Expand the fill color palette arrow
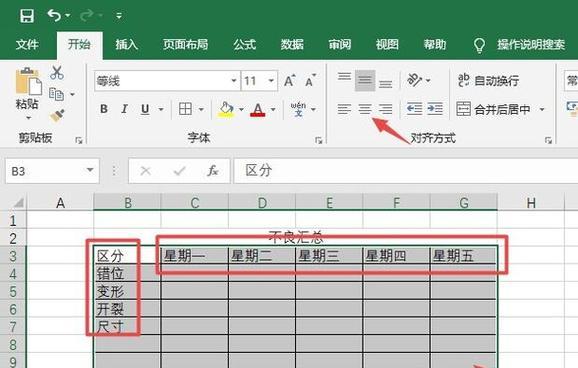 pyautogui.click(x=241, y=110)
